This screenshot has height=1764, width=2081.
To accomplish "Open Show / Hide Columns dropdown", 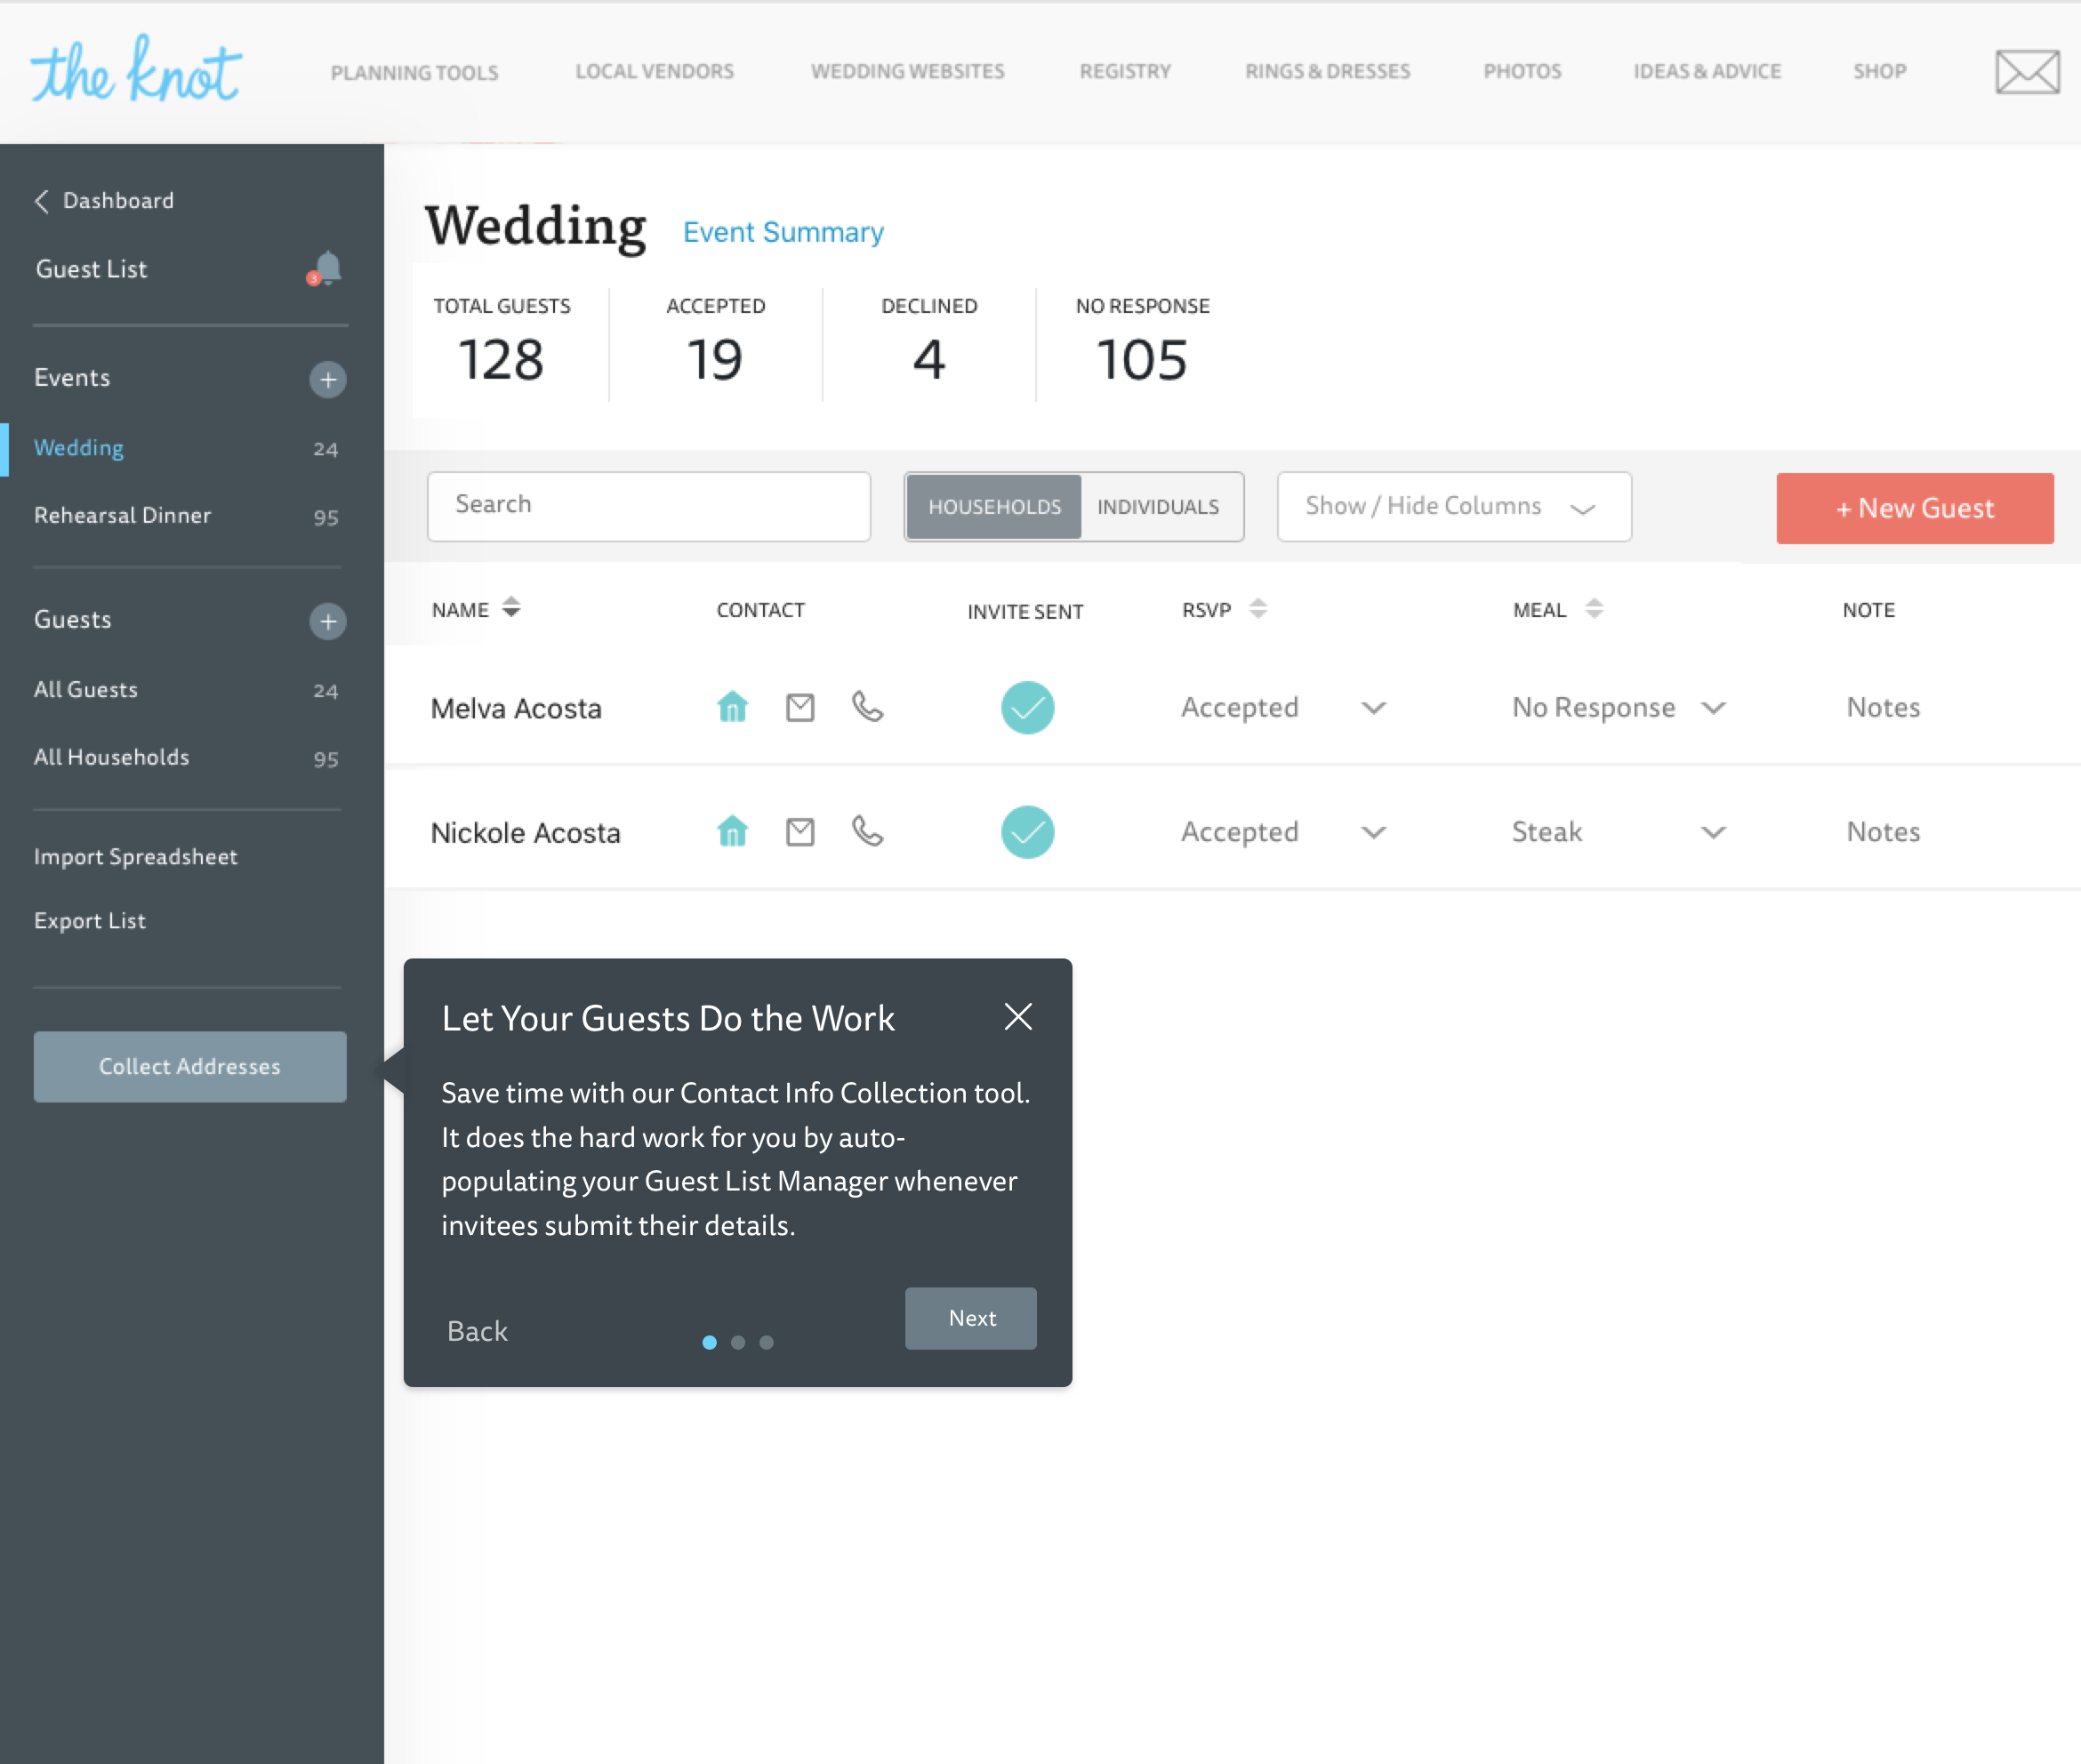I will (1453, 507).
